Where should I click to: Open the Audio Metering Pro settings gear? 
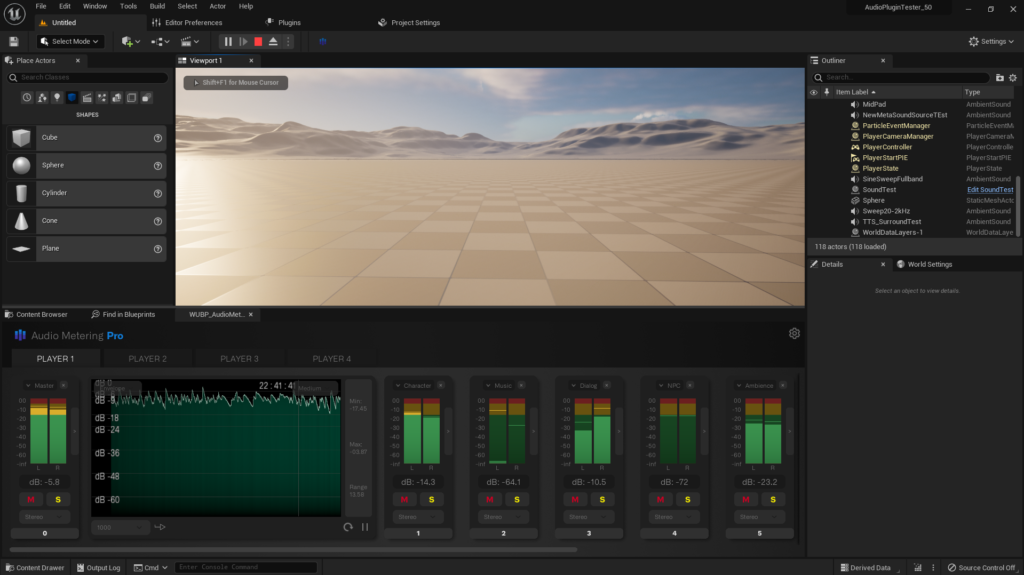(794, 333)
